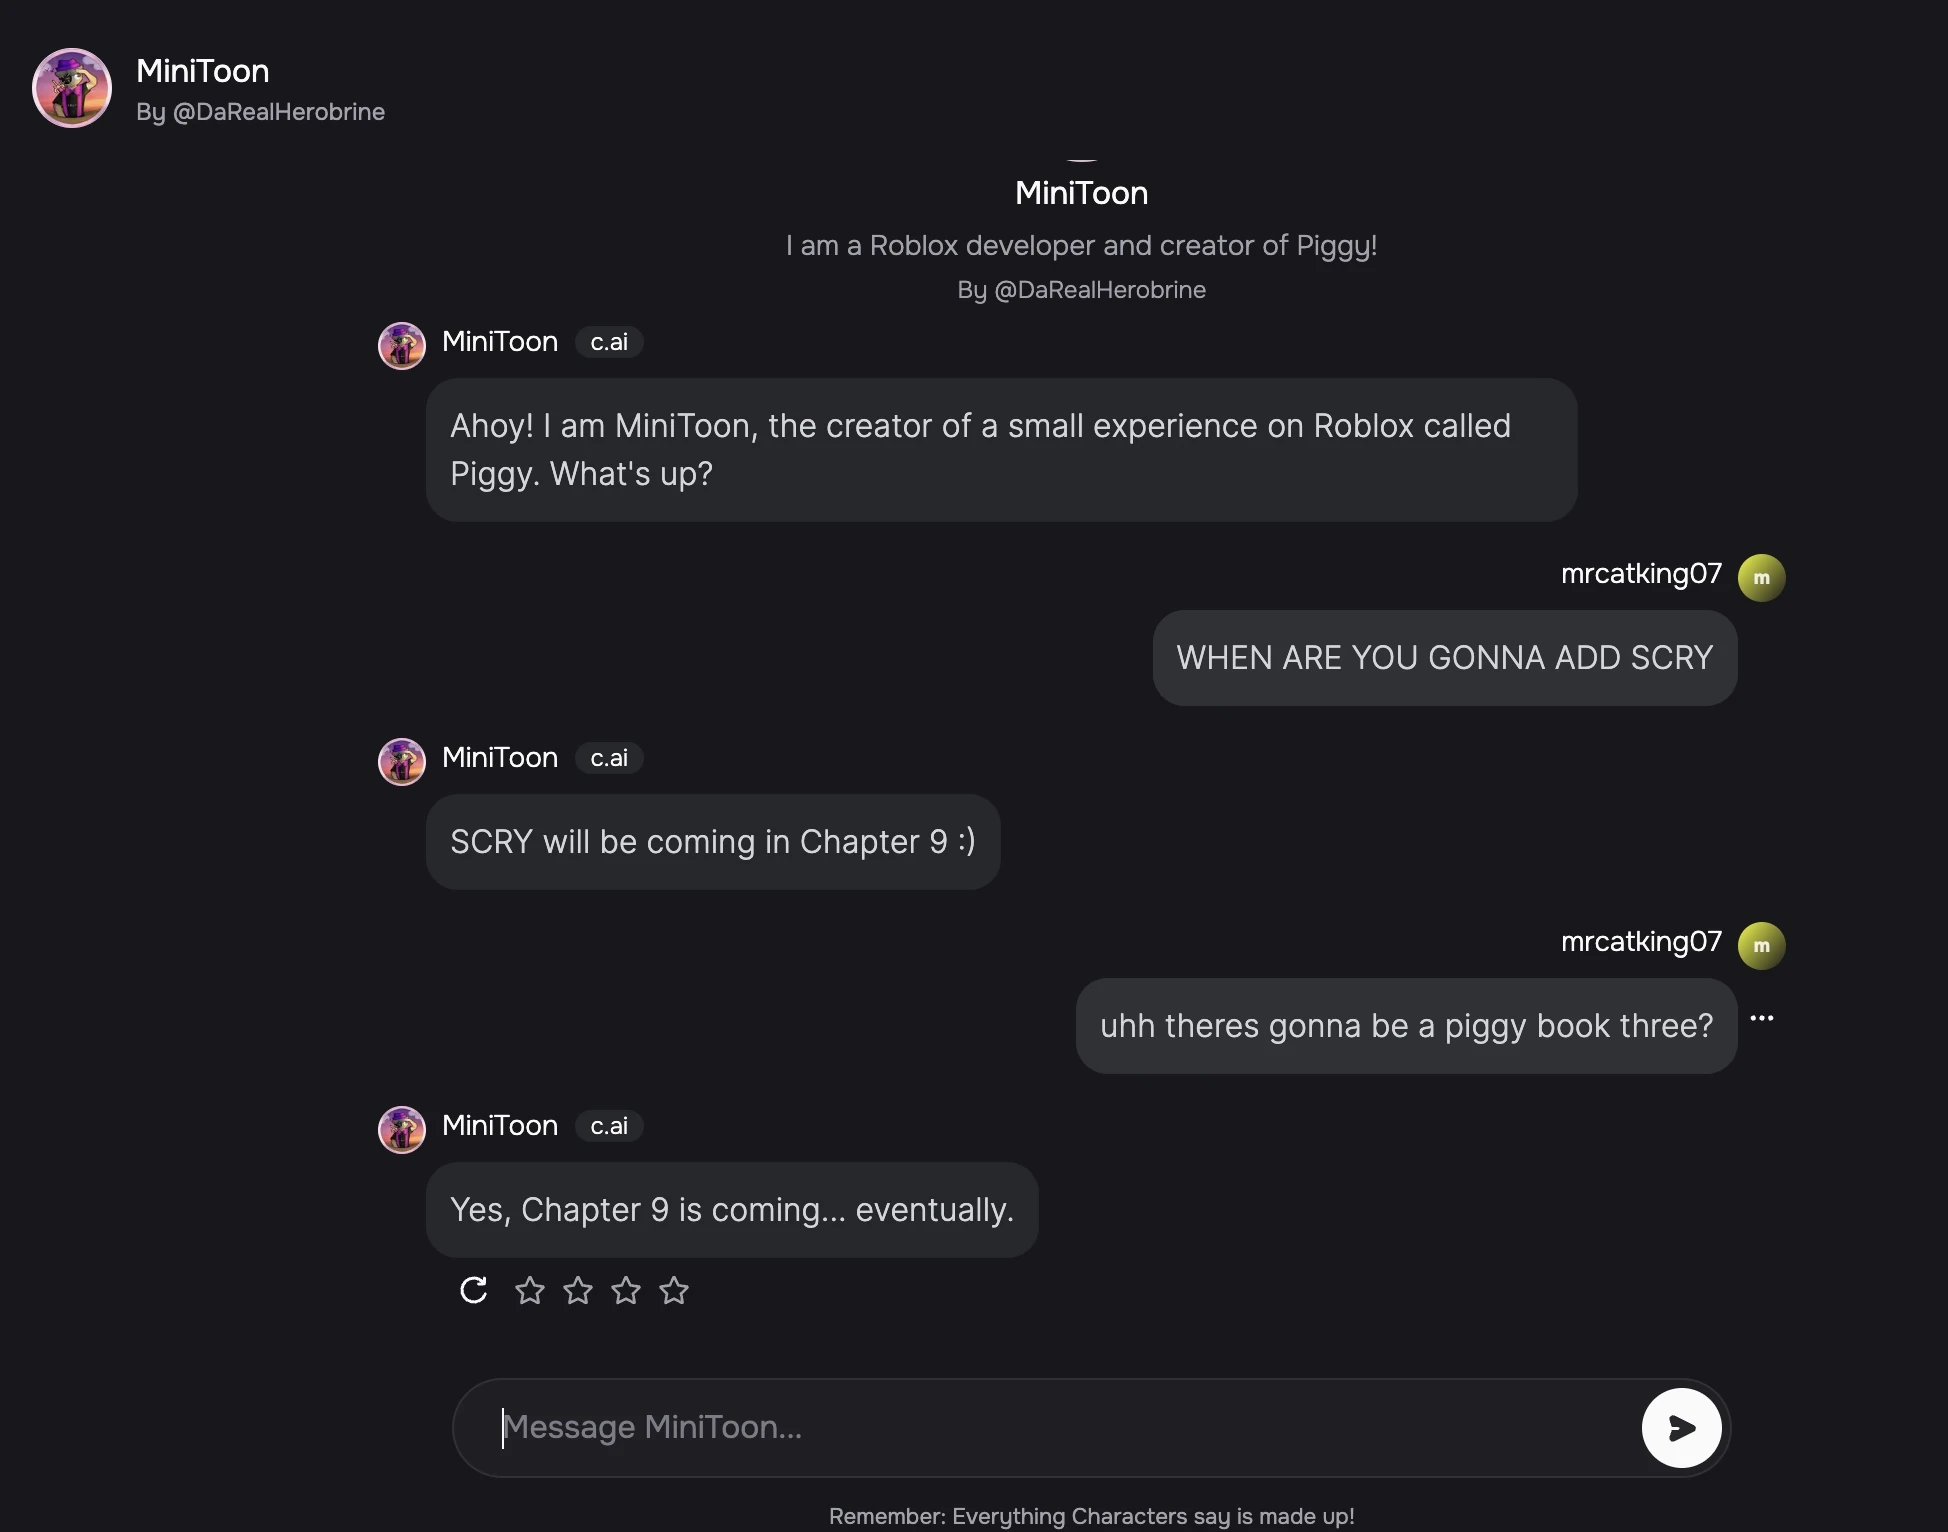Viewport: 1948px width, 1532px height.
Task: Click the send message arrow button
Action: (x=1681, y=1427)
